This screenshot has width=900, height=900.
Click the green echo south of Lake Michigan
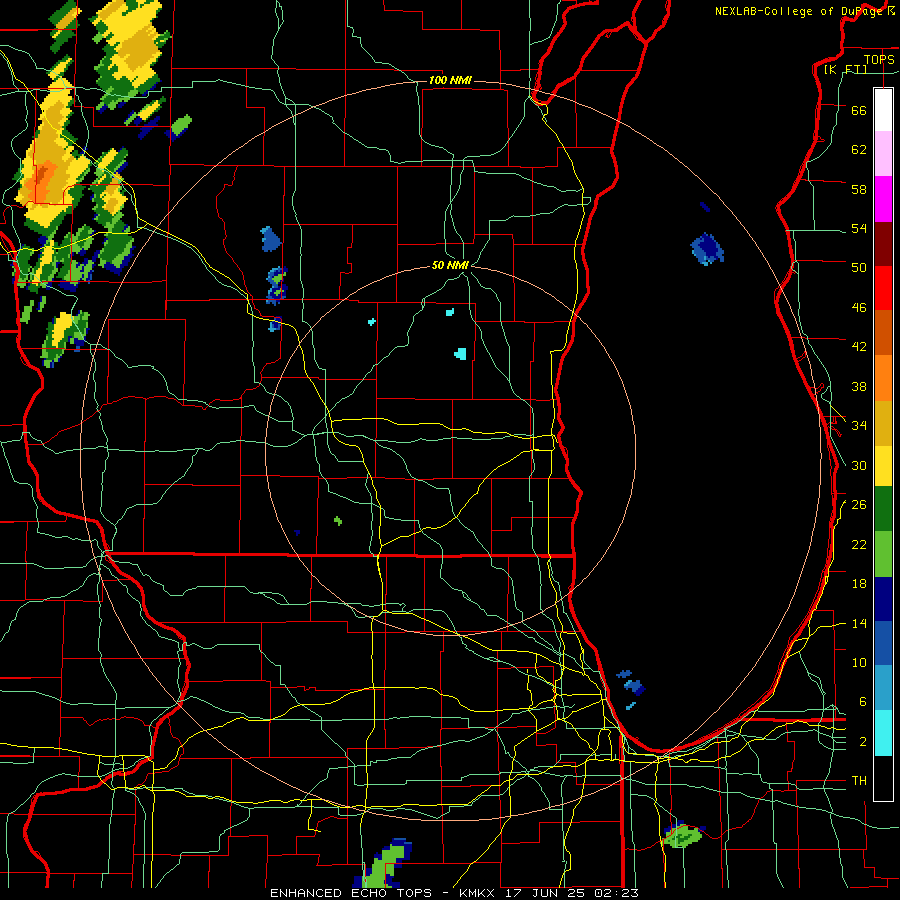[x=683, y=835]
